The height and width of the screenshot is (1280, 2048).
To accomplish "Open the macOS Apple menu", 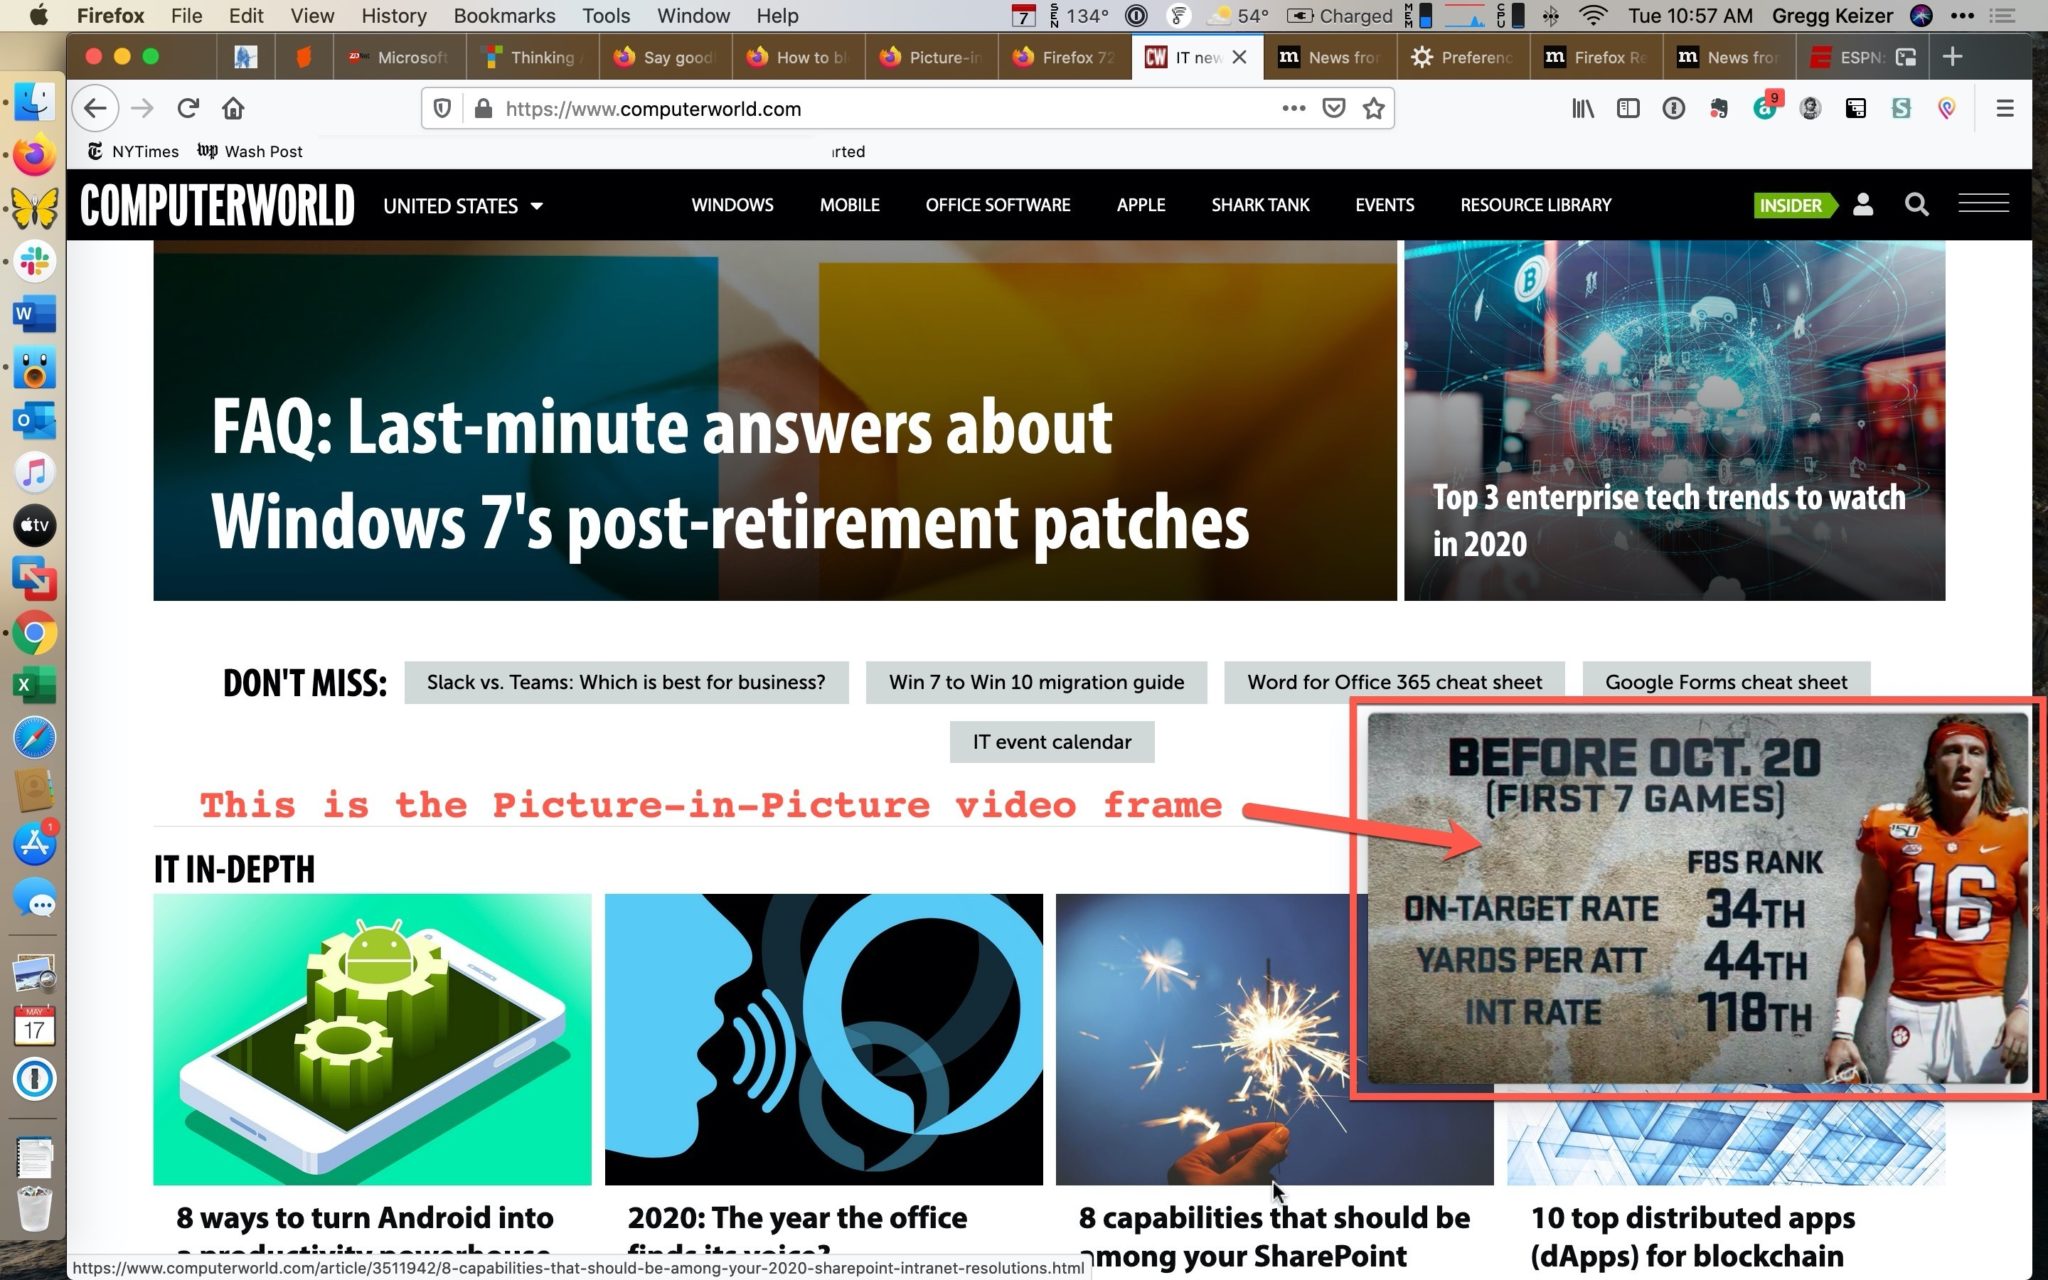I will [38, 15].
